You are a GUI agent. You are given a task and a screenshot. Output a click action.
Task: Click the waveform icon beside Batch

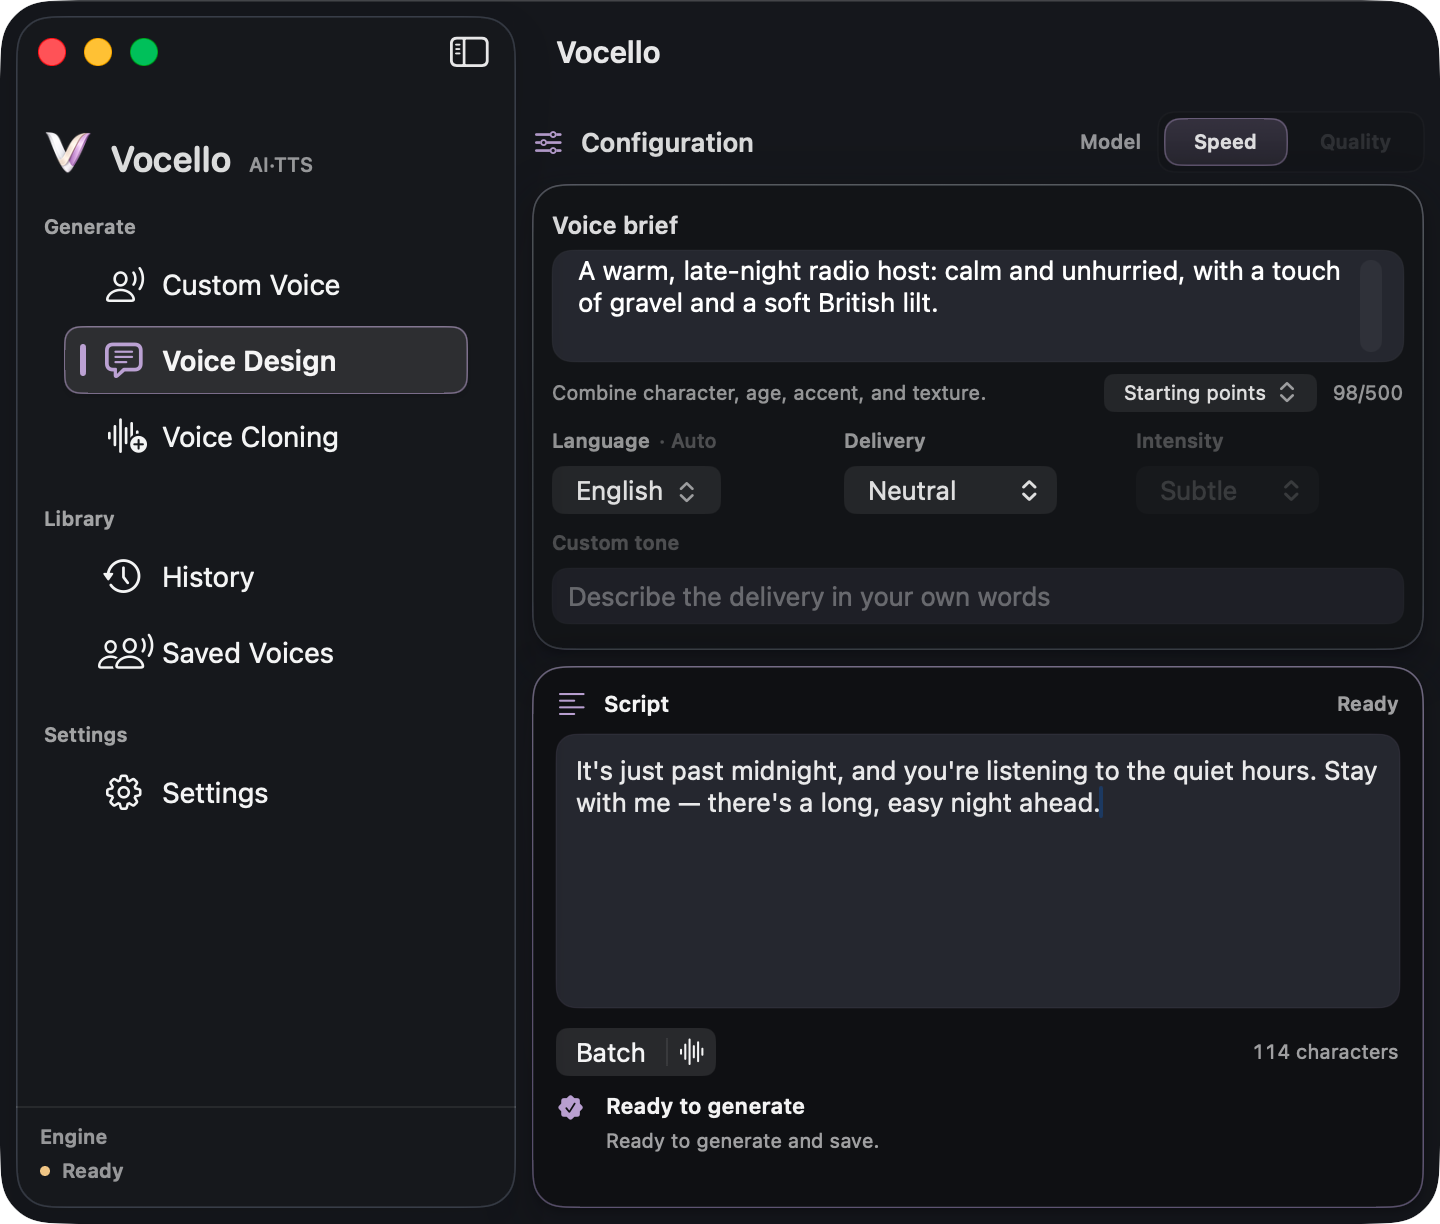(692, 1052)
